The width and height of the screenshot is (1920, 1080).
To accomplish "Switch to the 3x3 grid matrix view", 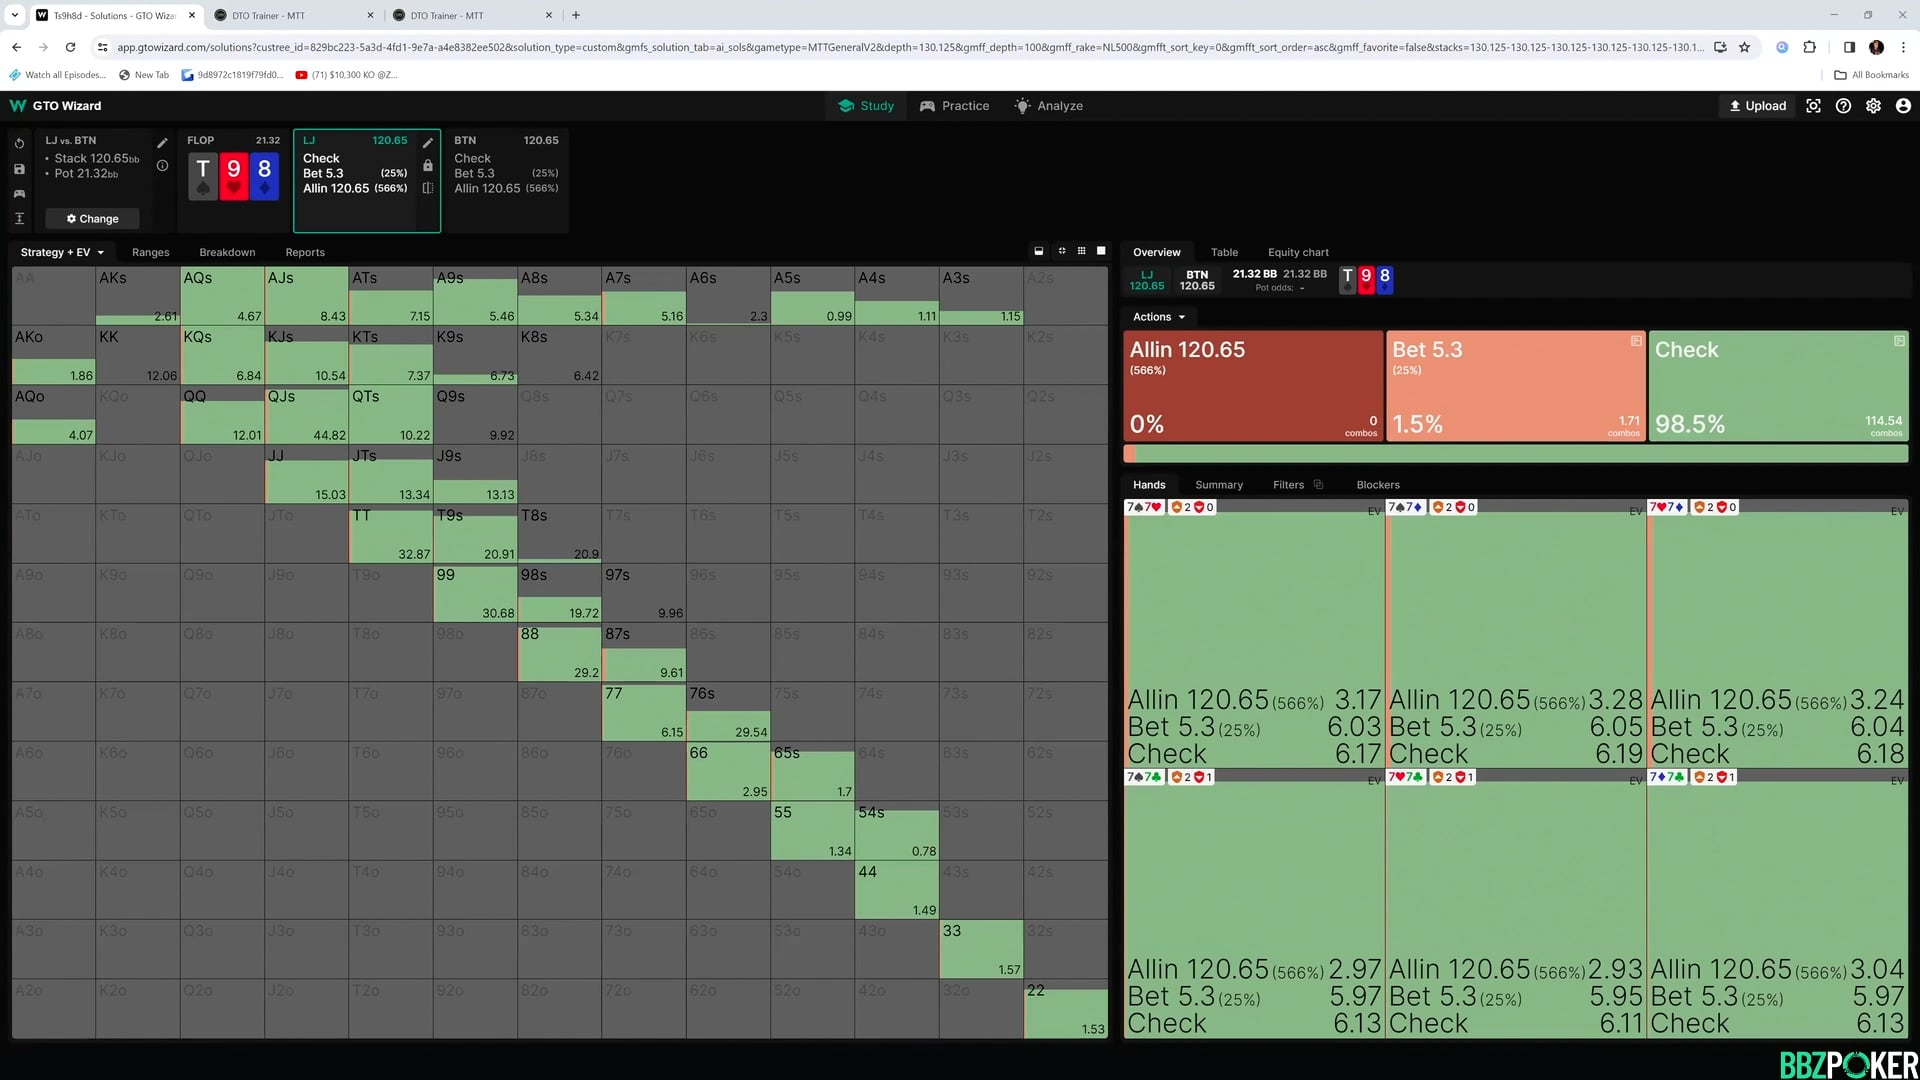I will pos(1081,251).
